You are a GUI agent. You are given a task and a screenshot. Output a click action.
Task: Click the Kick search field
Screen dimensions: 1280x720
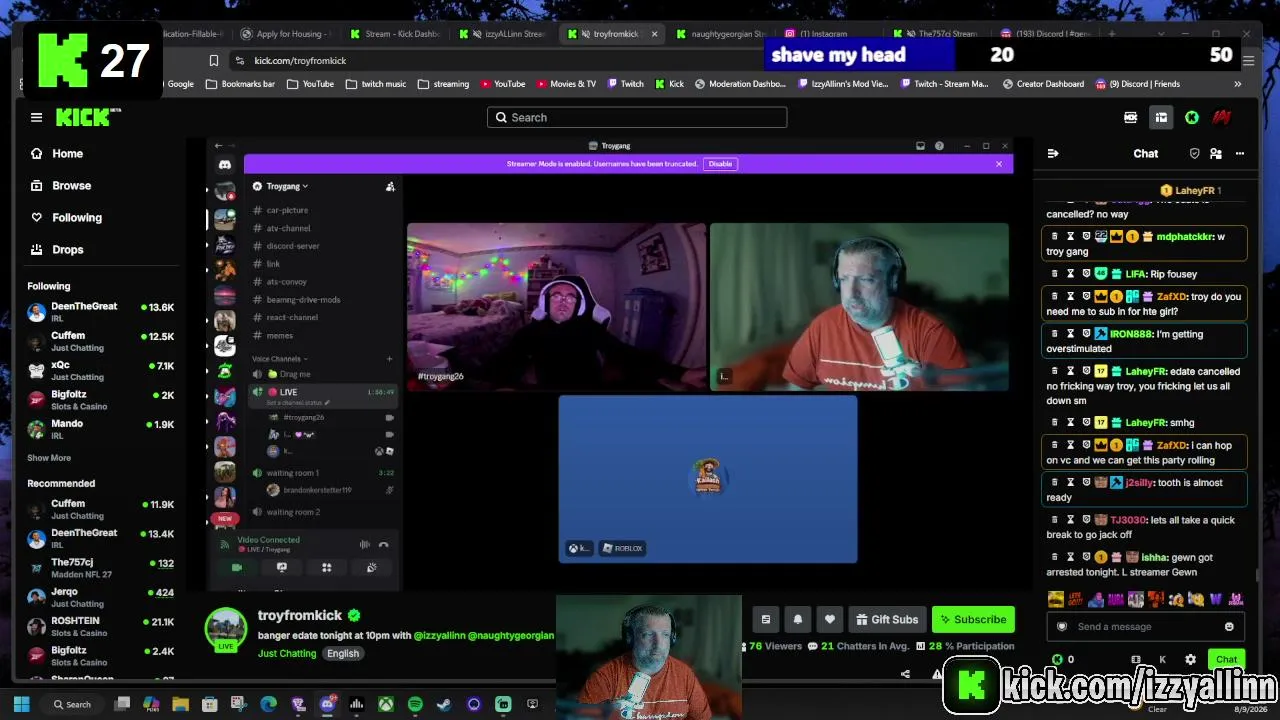(x=637, y=117)
